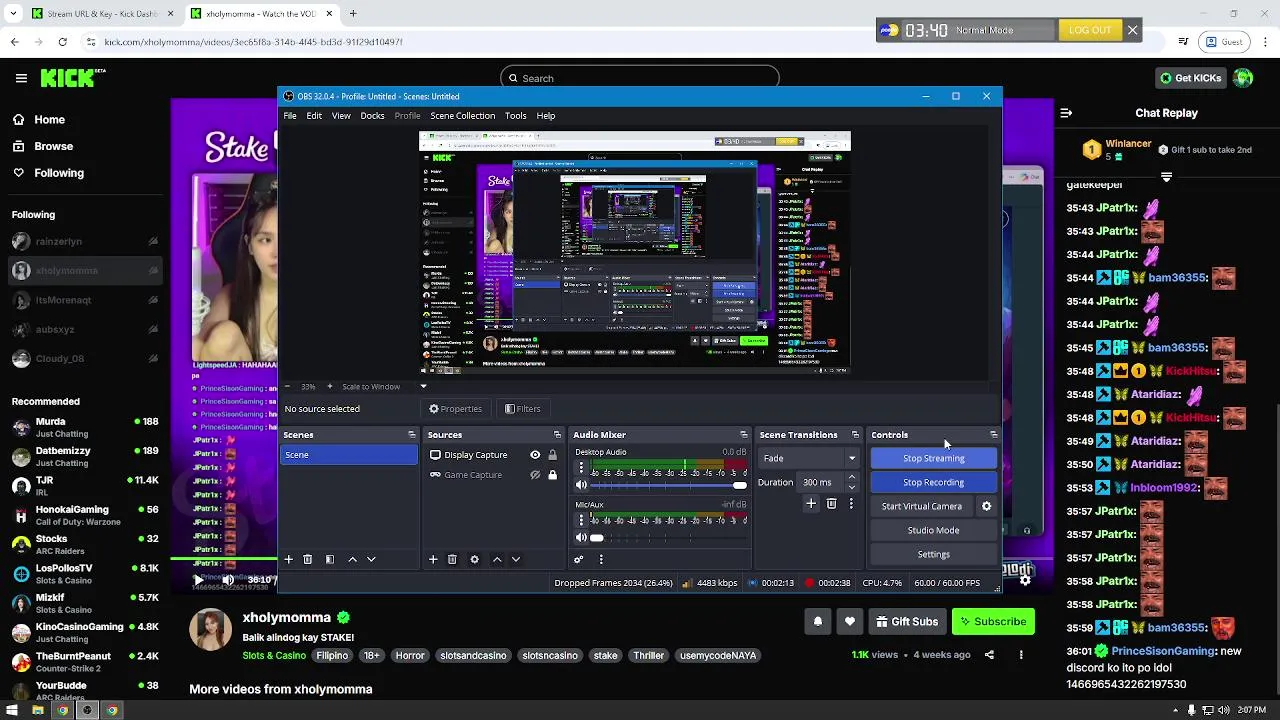This screenshot has width=1280, height=720.
Task: Open OBS View menu
Action: click(341, 116)
